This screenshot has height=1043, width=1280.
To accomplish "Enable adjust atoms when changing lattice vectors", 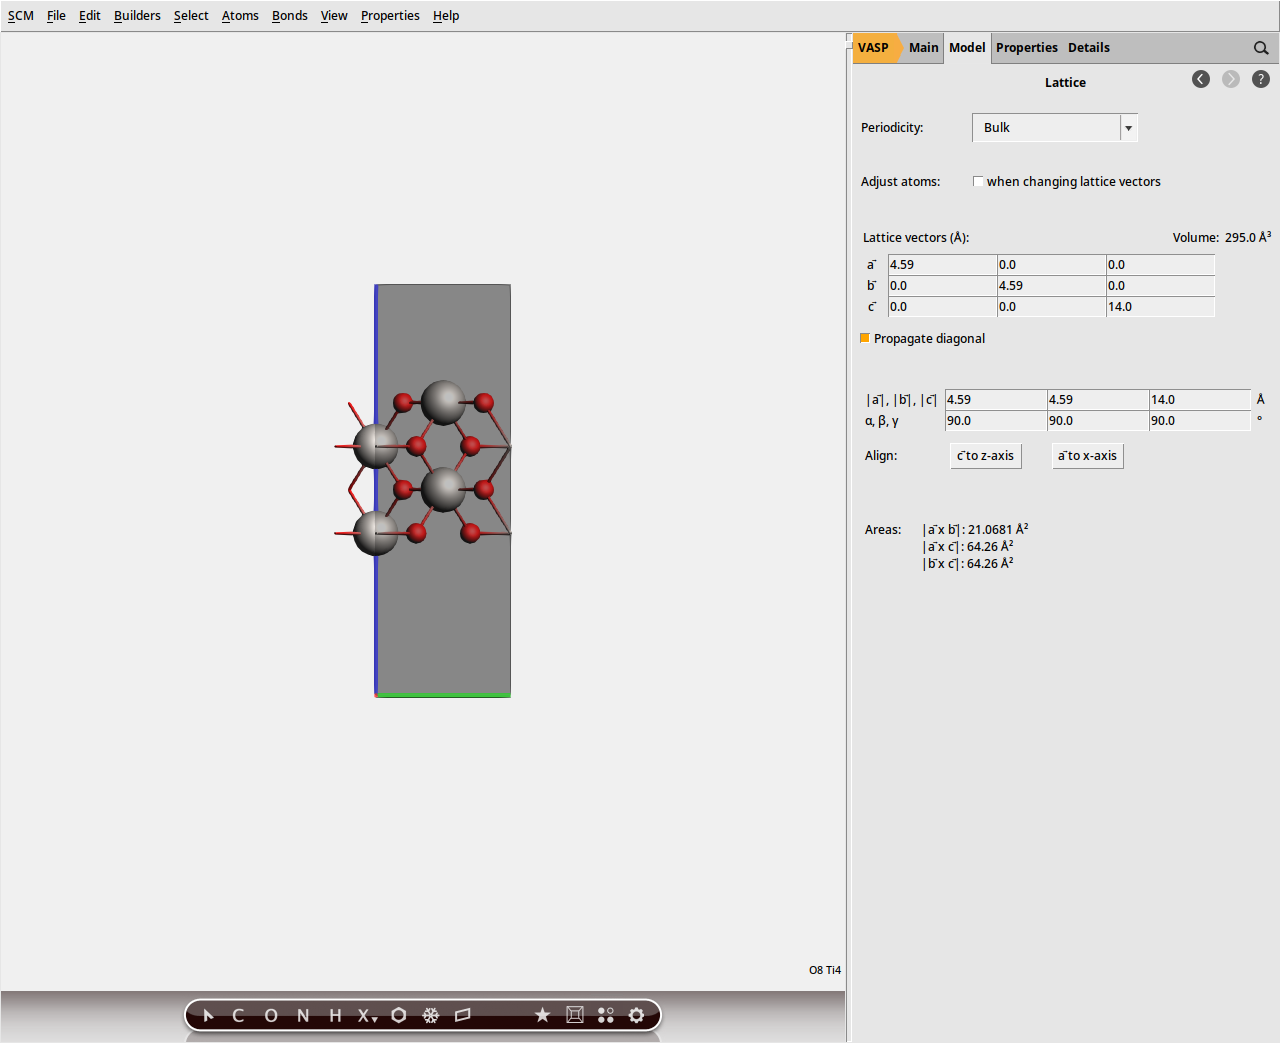I will 978,181.
